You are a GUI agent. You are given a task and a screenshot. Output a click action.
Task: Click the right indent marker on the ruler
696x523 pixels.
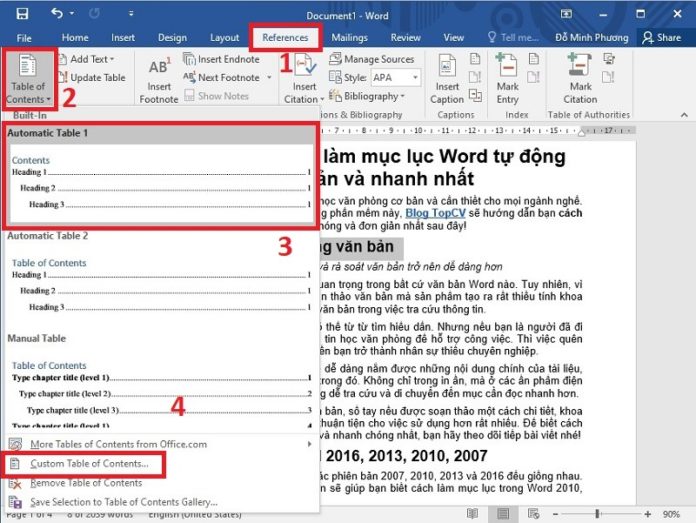click(581, 133)
